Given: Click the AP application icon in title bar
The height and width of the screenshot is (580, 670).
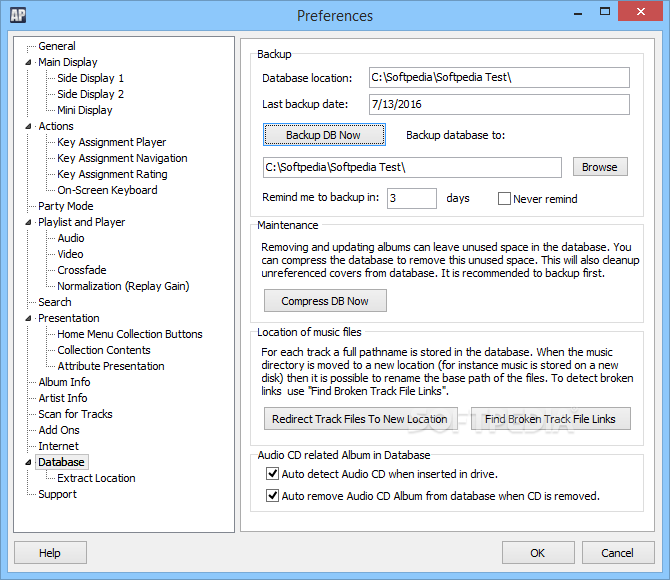Looking at the screenshot, I should tap(18, 15).
